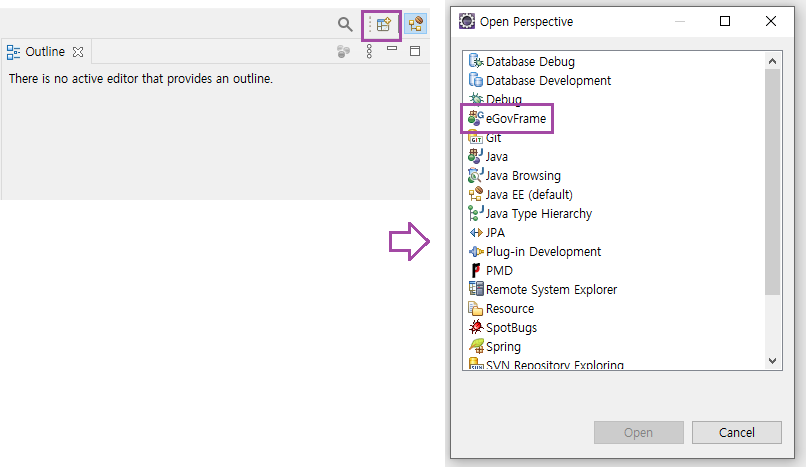The height and width of the screenshot is (468, 806).
Task: Click the perspective list scrollbar thumb
Action: click(772, 182)
